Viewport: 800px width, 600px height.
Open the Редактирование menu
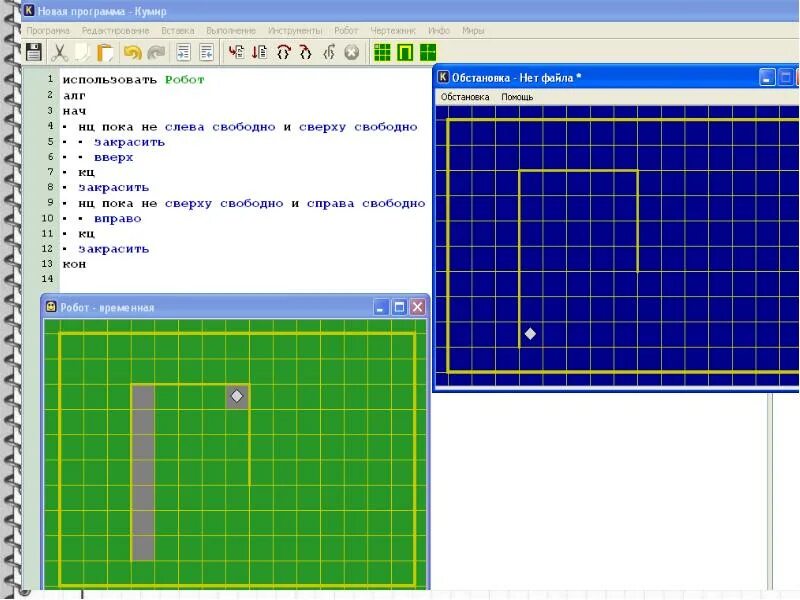(115, 31)
